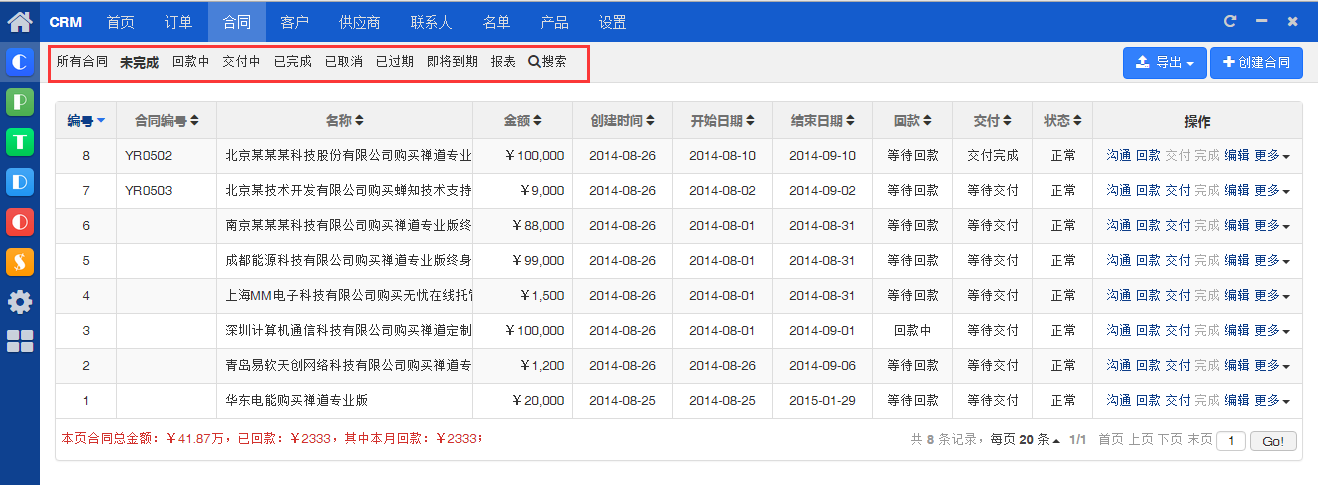The height and width of the screenshot is (485, 1318).
Task: Open the 名单 menu
Action: tap(497, 21)
